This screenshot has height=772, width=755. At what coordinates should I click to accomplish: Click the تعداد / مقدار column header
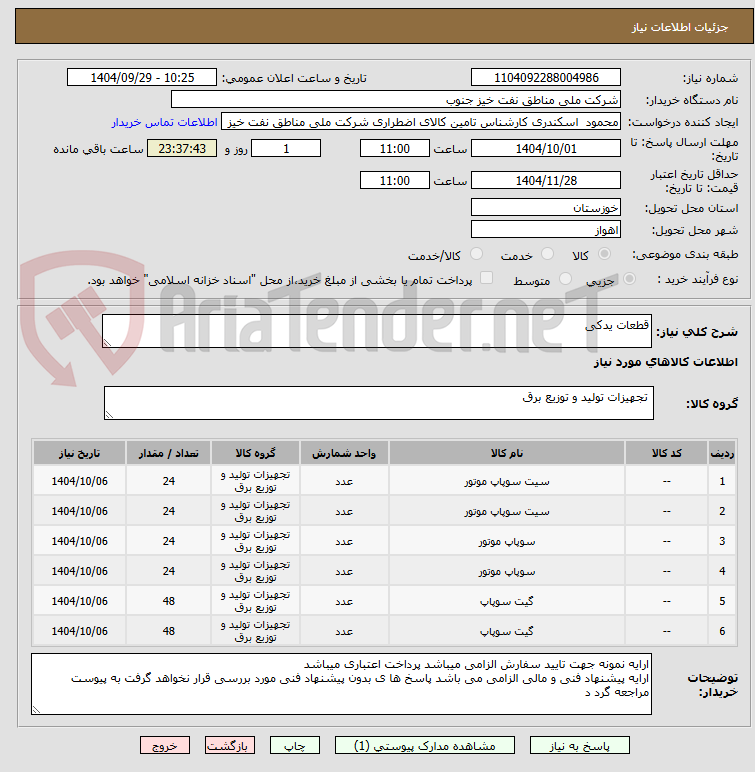168,453
